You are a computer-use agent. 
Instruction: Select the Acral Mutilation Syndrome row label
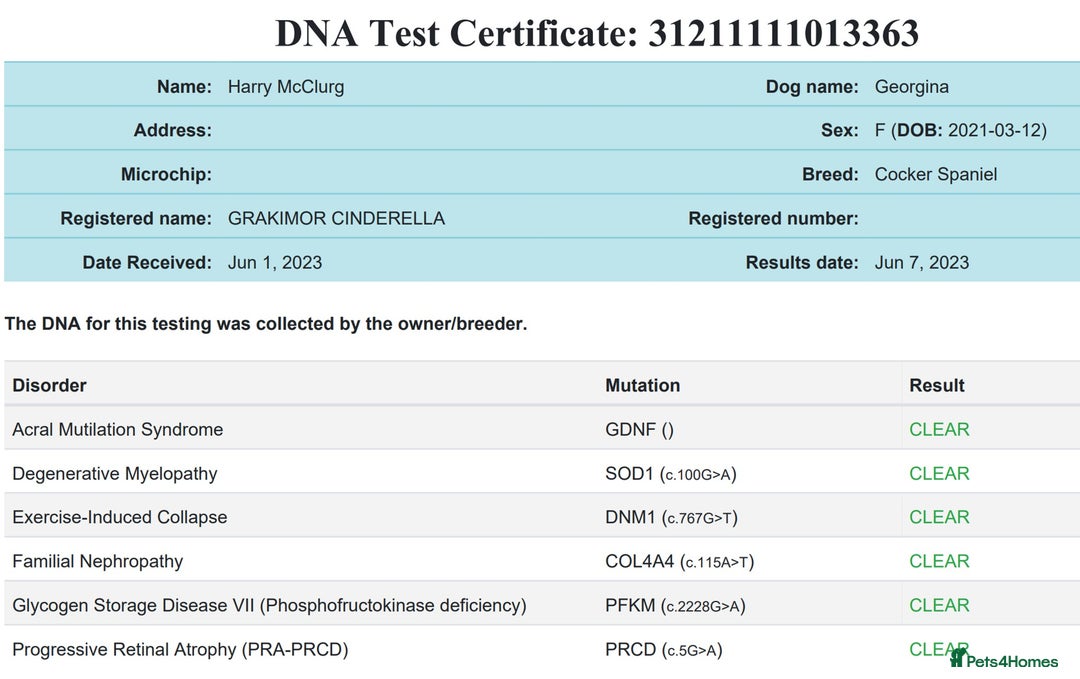click(x=118, y=430)
